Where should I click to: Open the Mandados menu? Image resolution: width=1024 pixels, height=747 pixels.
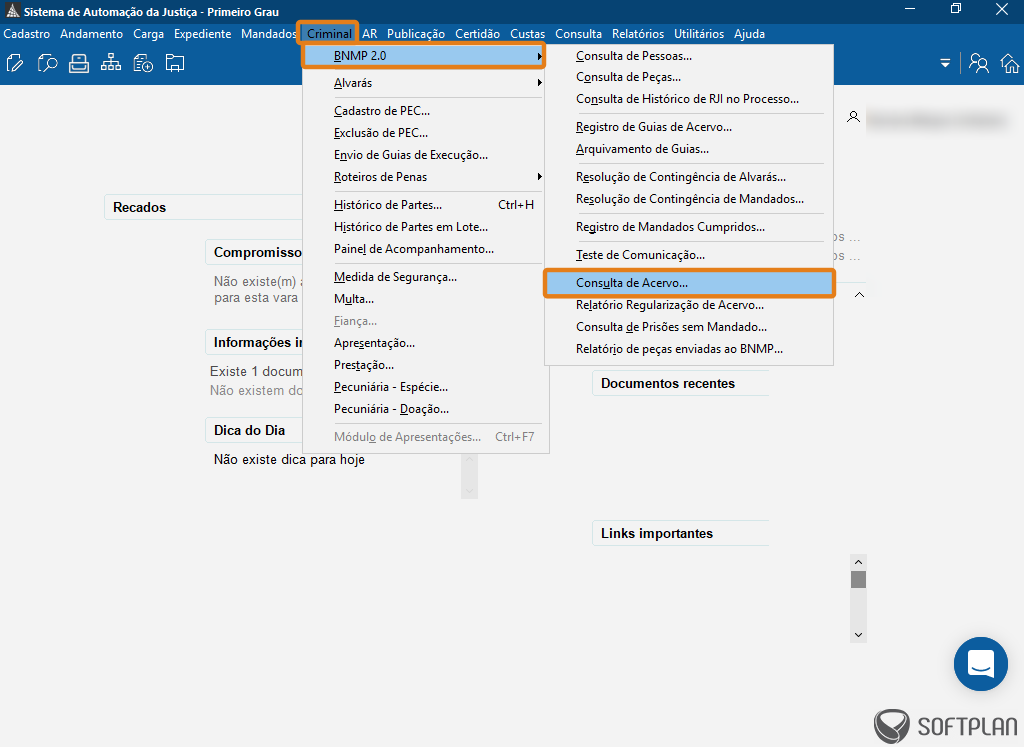(268, 34)
